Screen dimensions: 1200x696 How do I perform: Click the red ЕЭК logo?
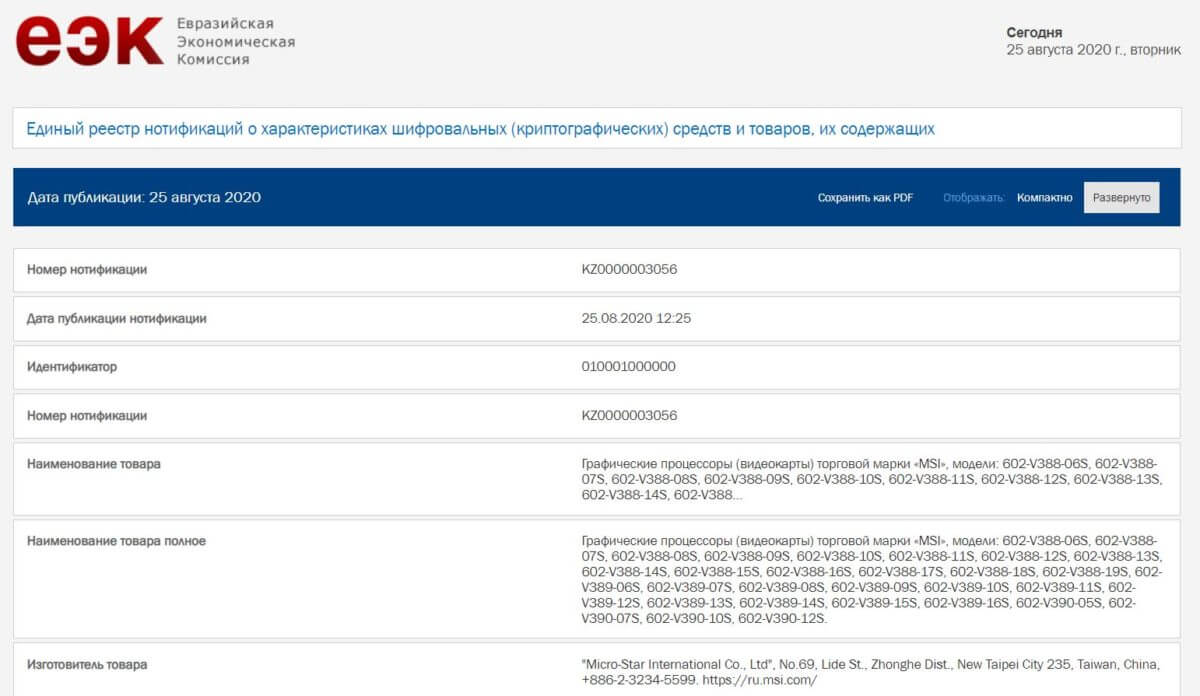point(89,40)
